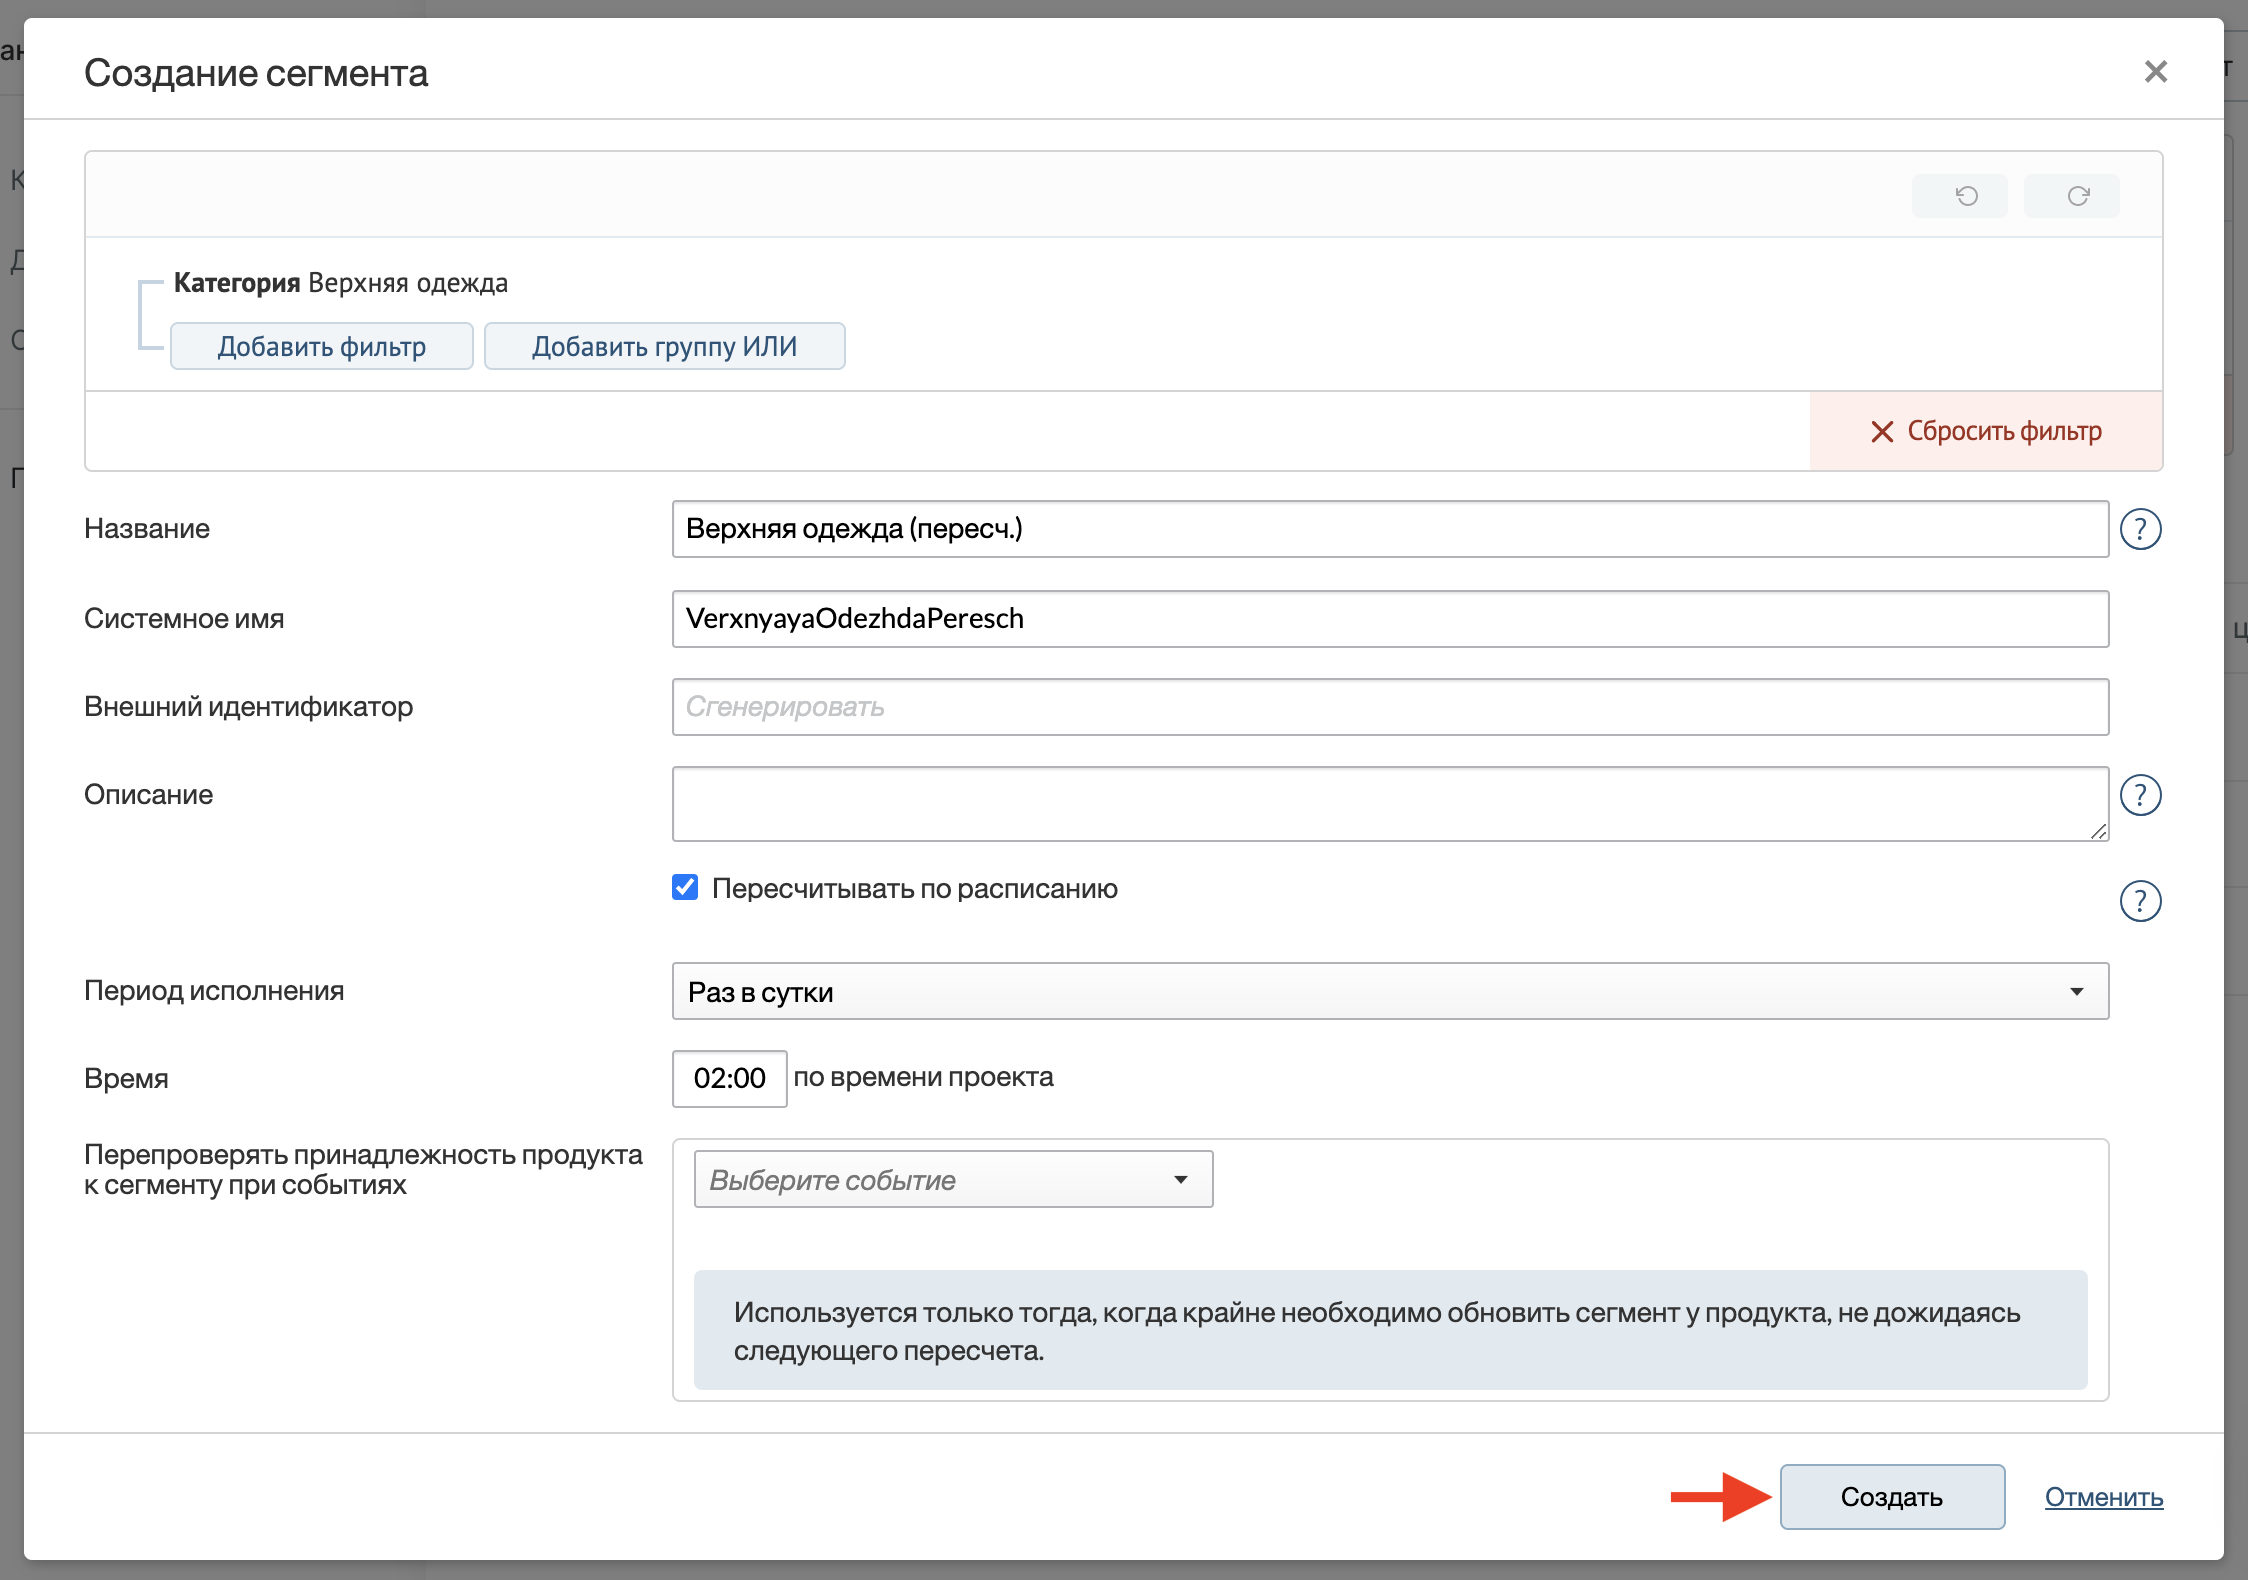Uncheck Пересчитывать по расписанию checkbox

coord(685,887)
